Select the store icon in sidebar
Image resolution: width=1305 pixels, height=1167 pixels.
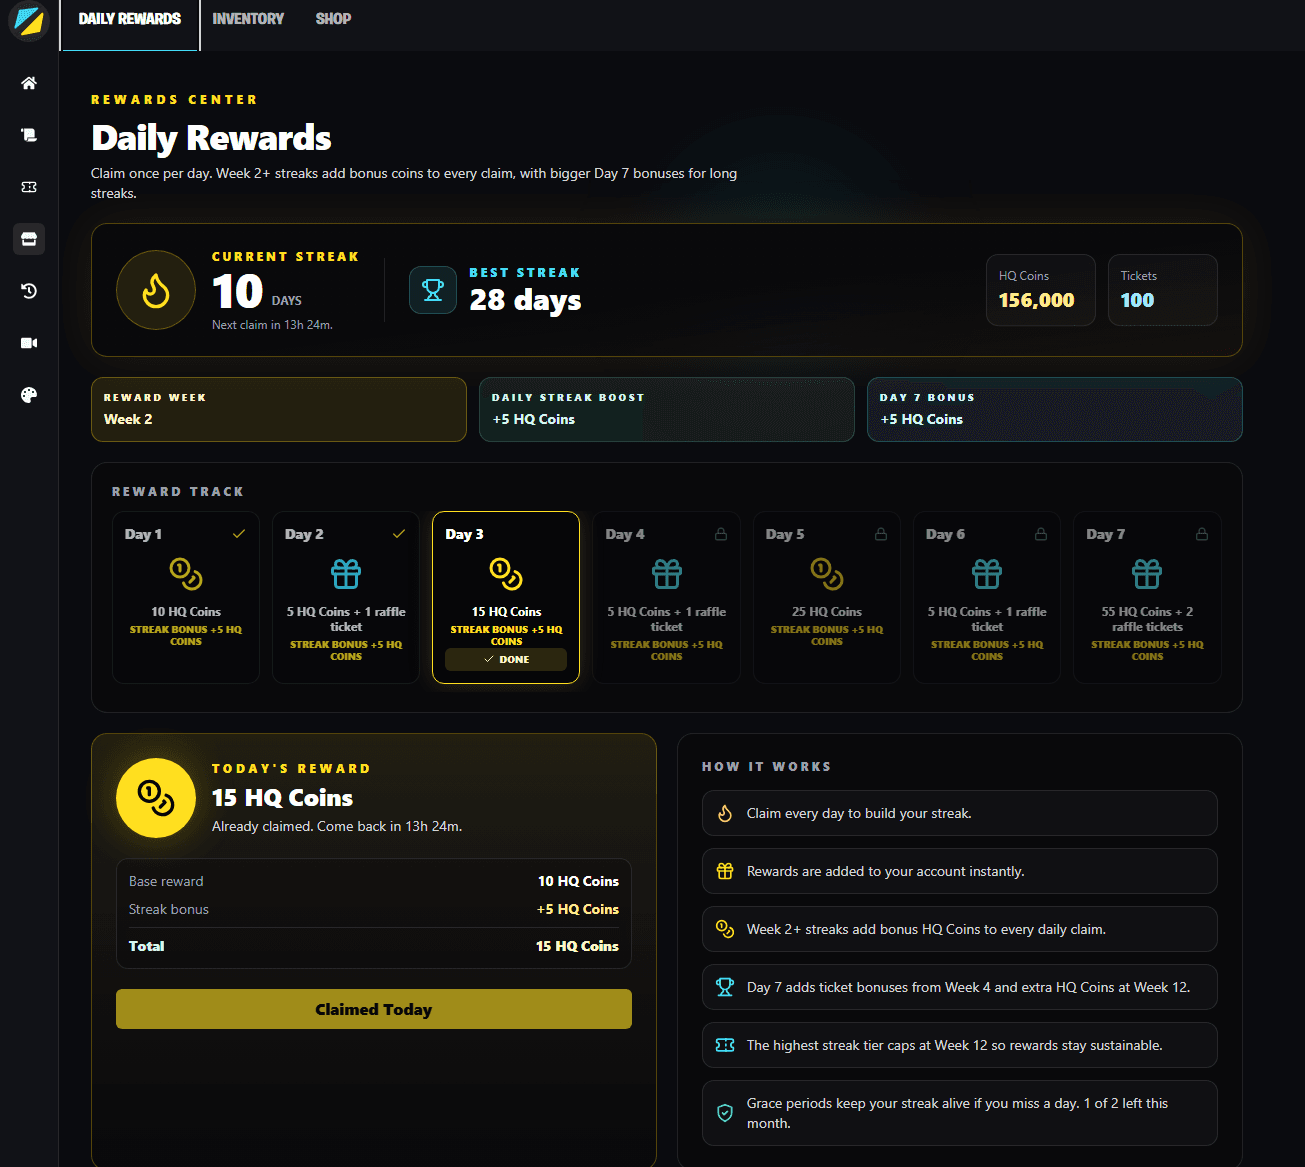29,239
